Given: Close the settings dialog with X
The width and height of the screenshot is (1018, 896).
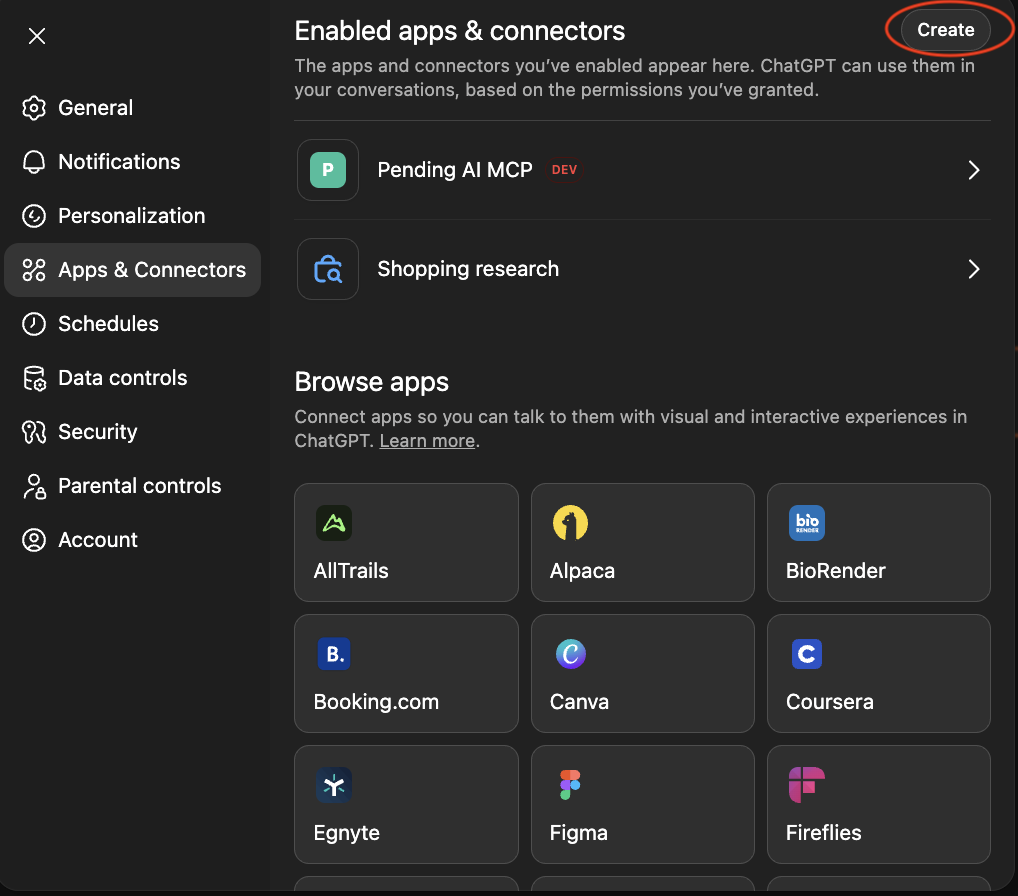Looking at the screenshot, I should point(37,37).
